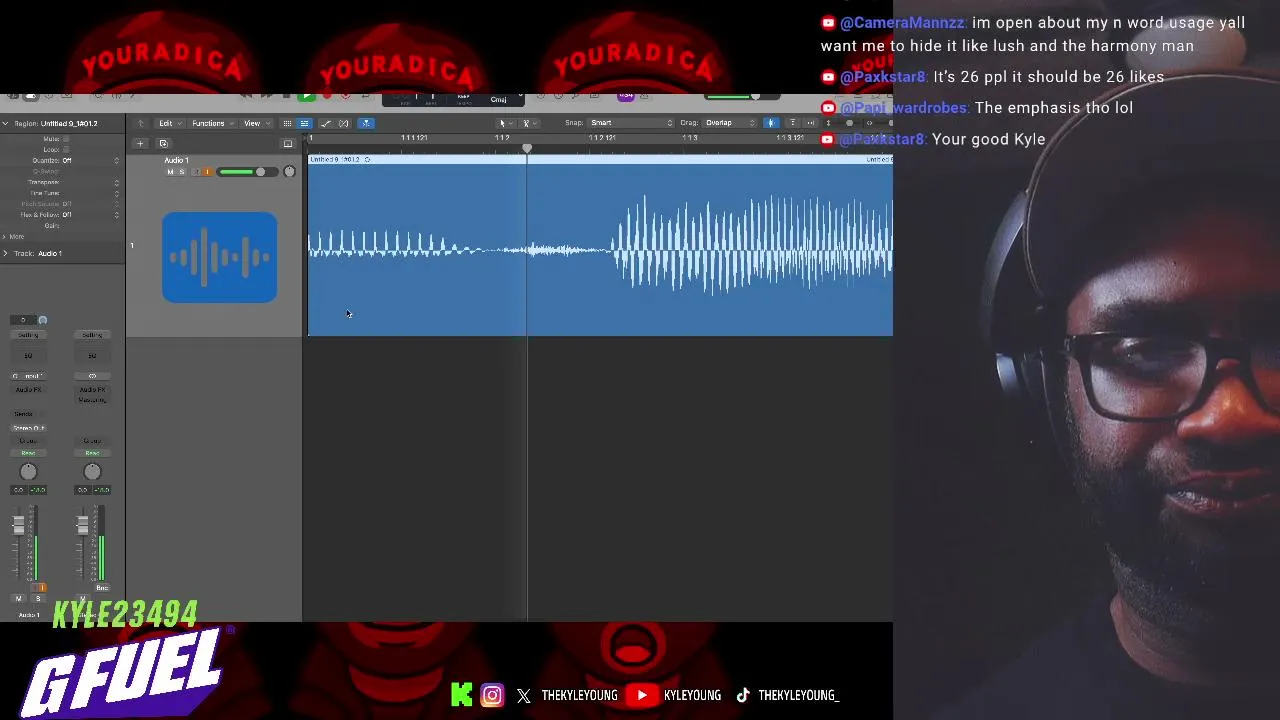
Task: Click the TikTok logo in the stream overlay
Action: [x=743, y=695]
